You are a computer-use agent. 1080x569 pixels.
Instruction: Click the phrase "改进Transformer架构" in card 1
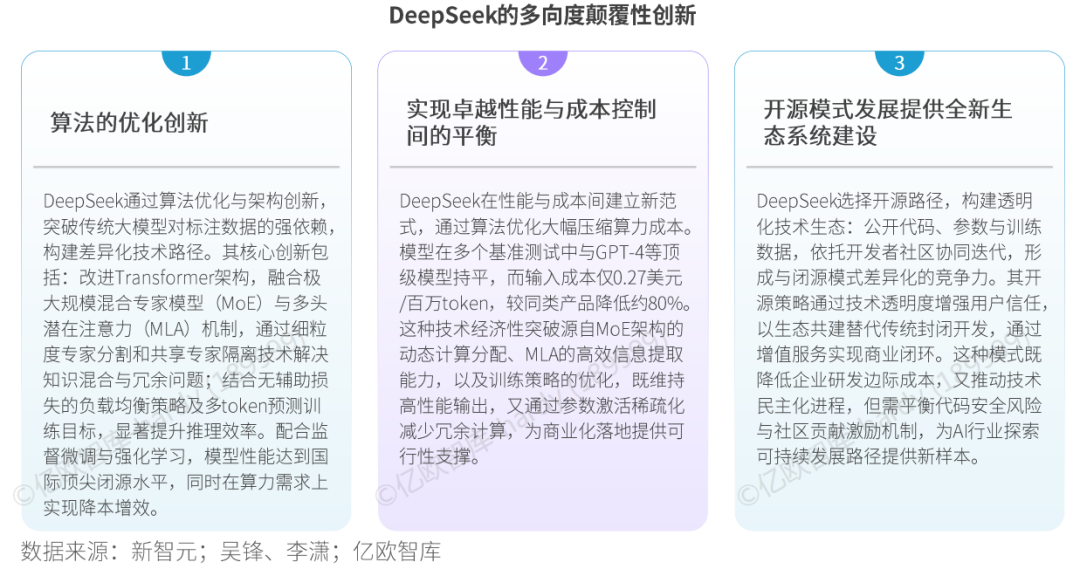point(164,278)
